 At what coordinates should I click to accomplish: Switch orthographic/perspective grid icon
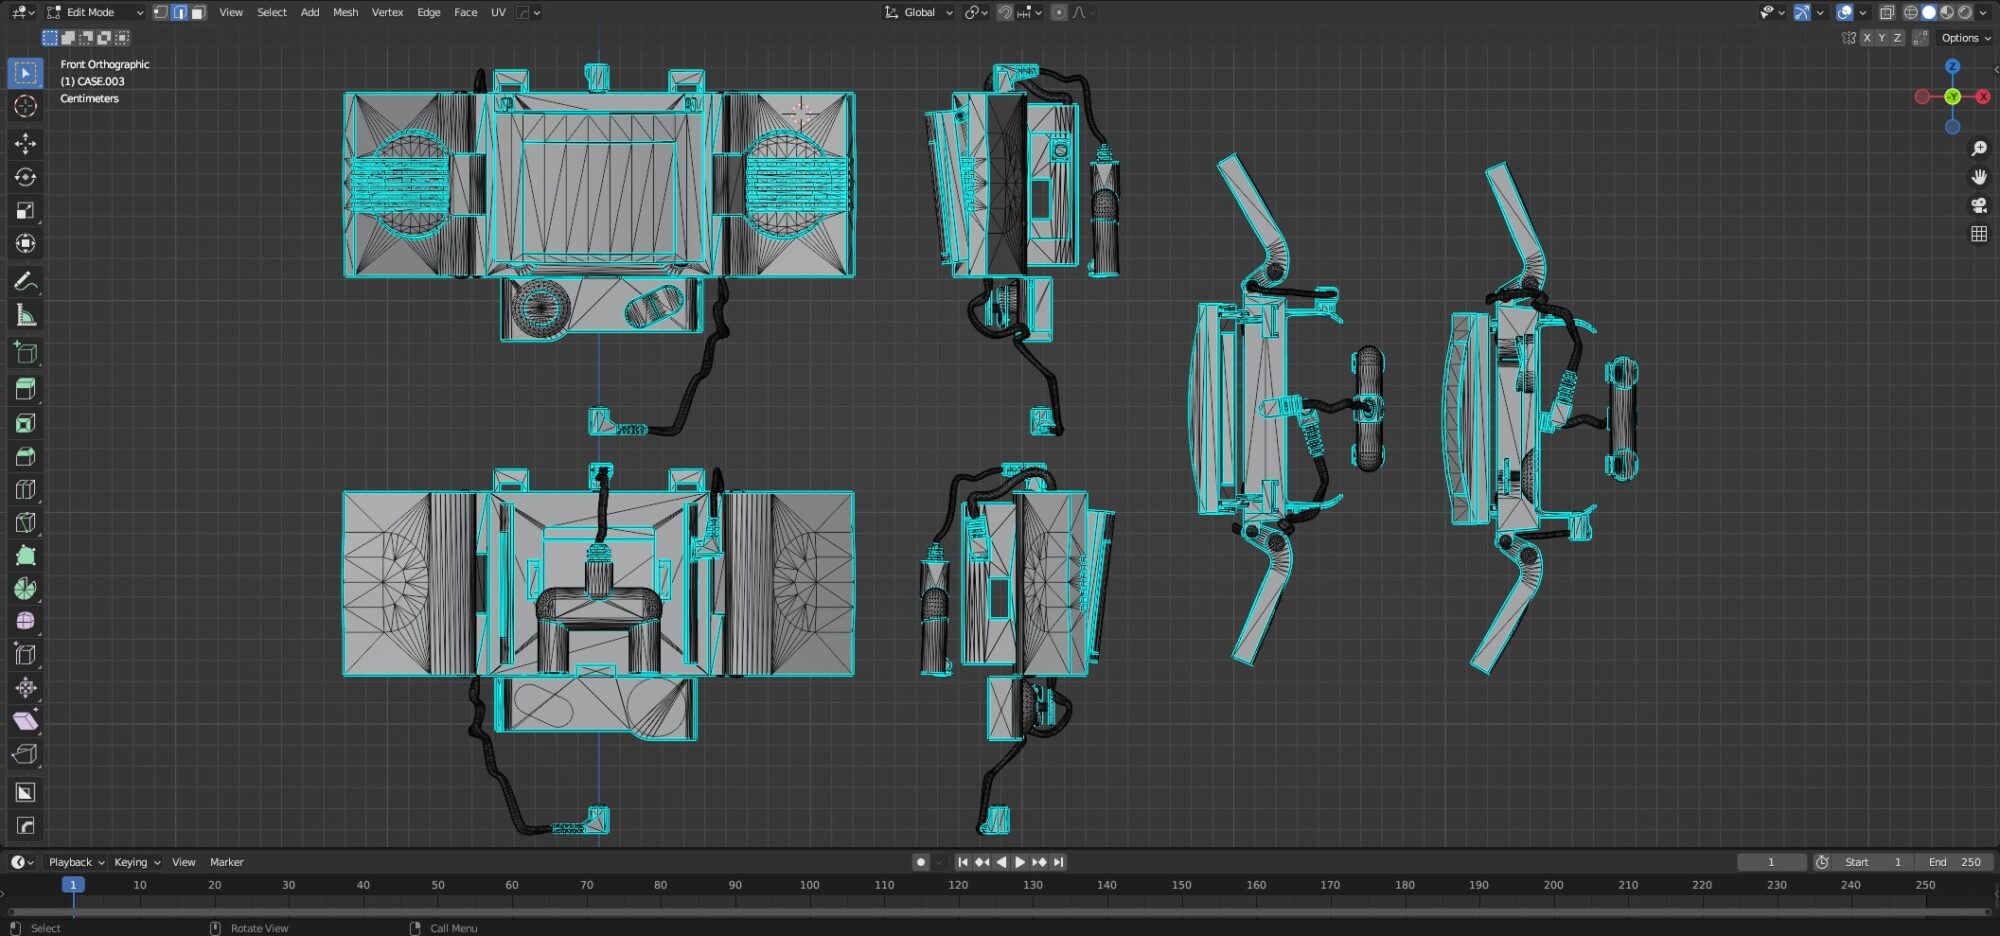click(x=1978, y=234)
